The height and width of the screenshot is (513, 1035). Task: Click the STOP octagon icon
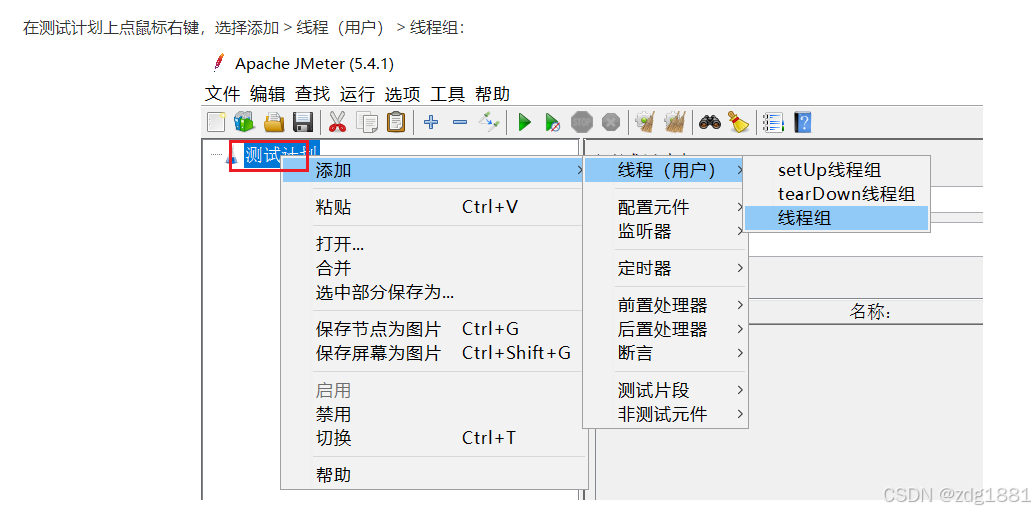(x=582, y=122)
